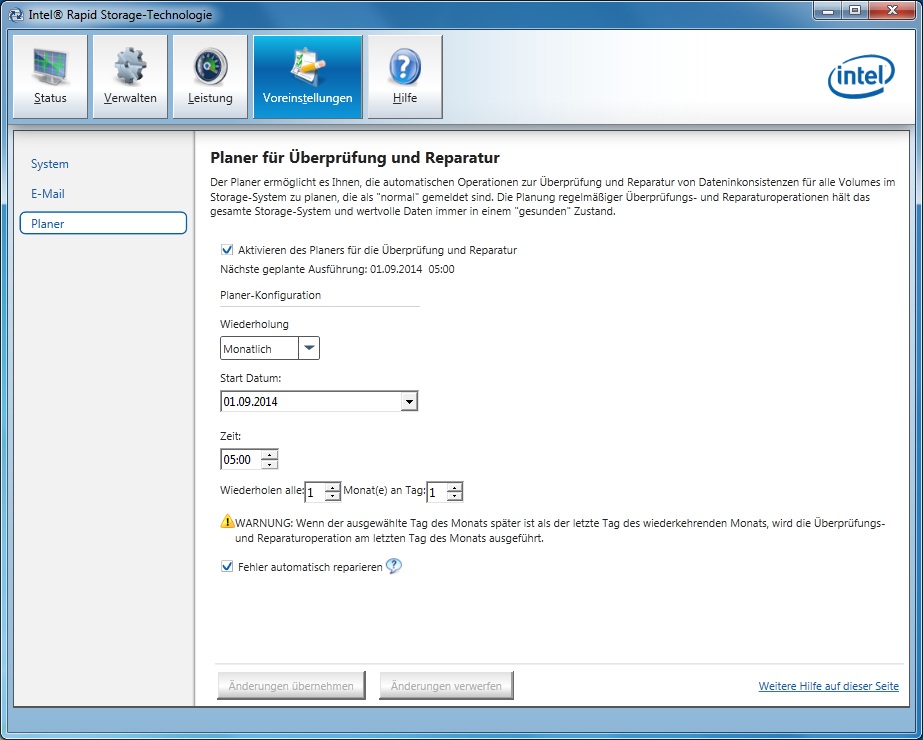Select E-Mail in the sidebar
Viewport: 923px width, 740px height.
click(x=48, y=194)
